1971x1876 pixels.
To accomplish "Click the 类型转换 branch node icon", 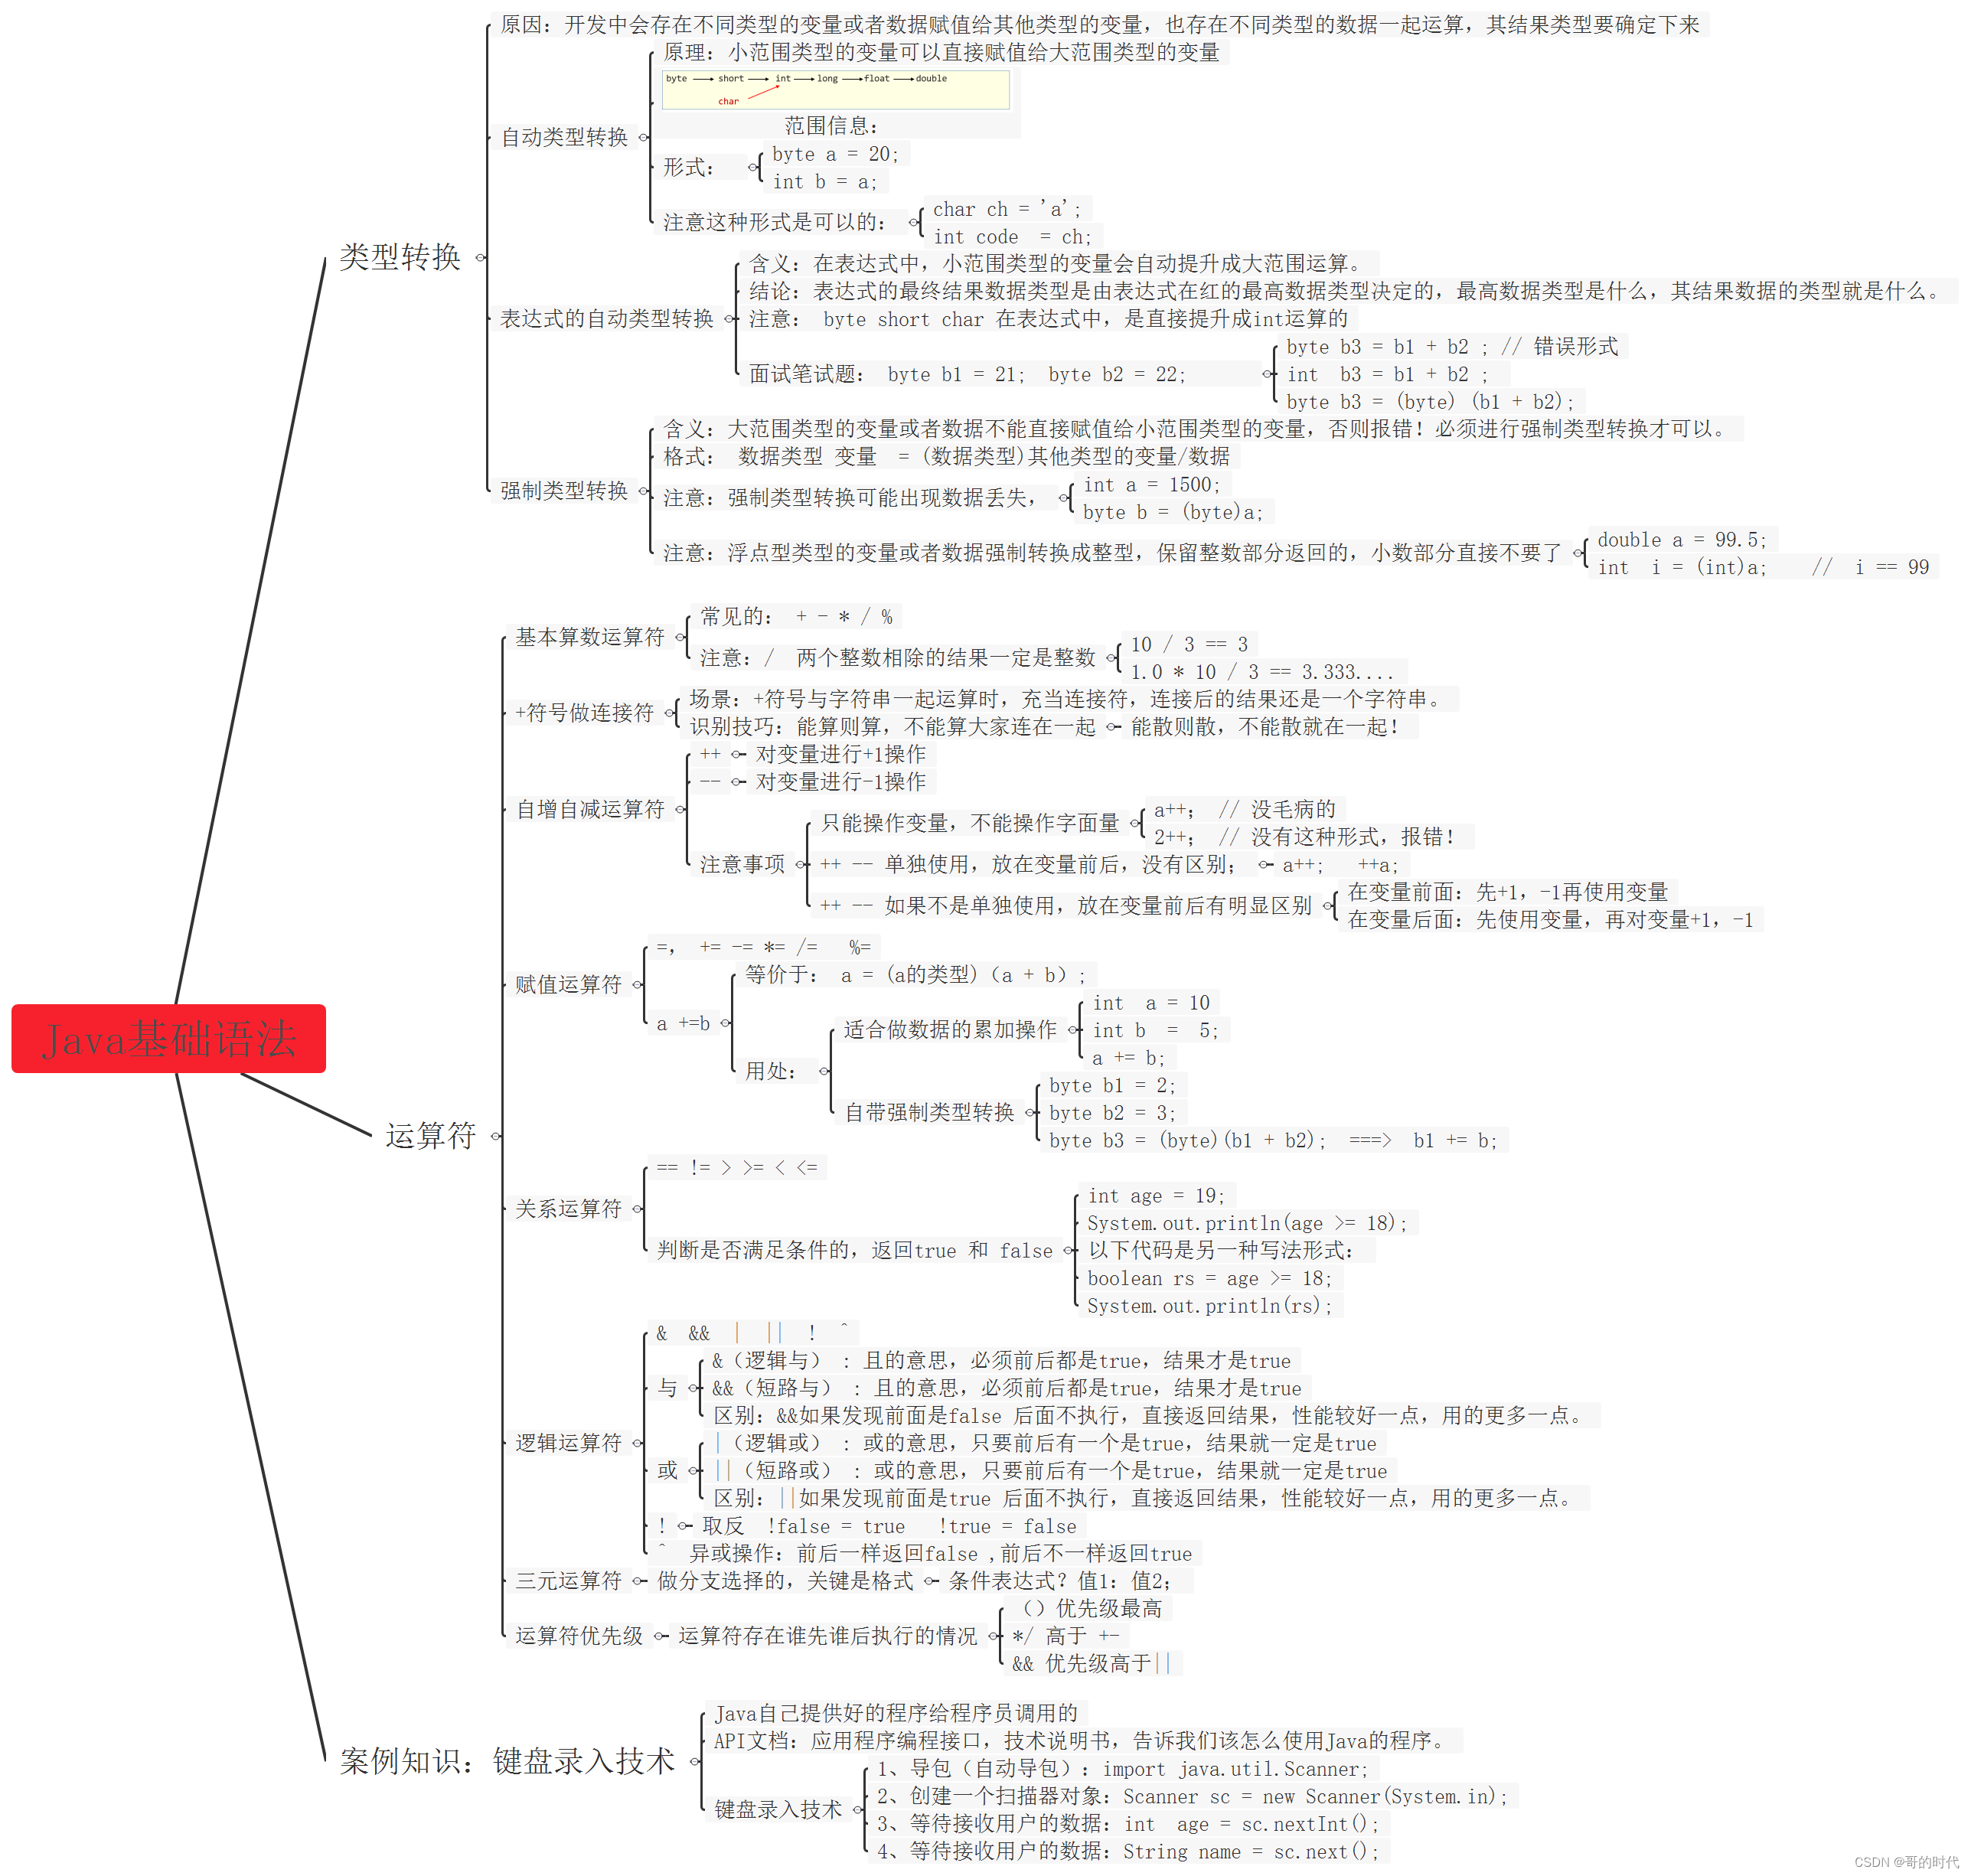I will coord(482,257).
